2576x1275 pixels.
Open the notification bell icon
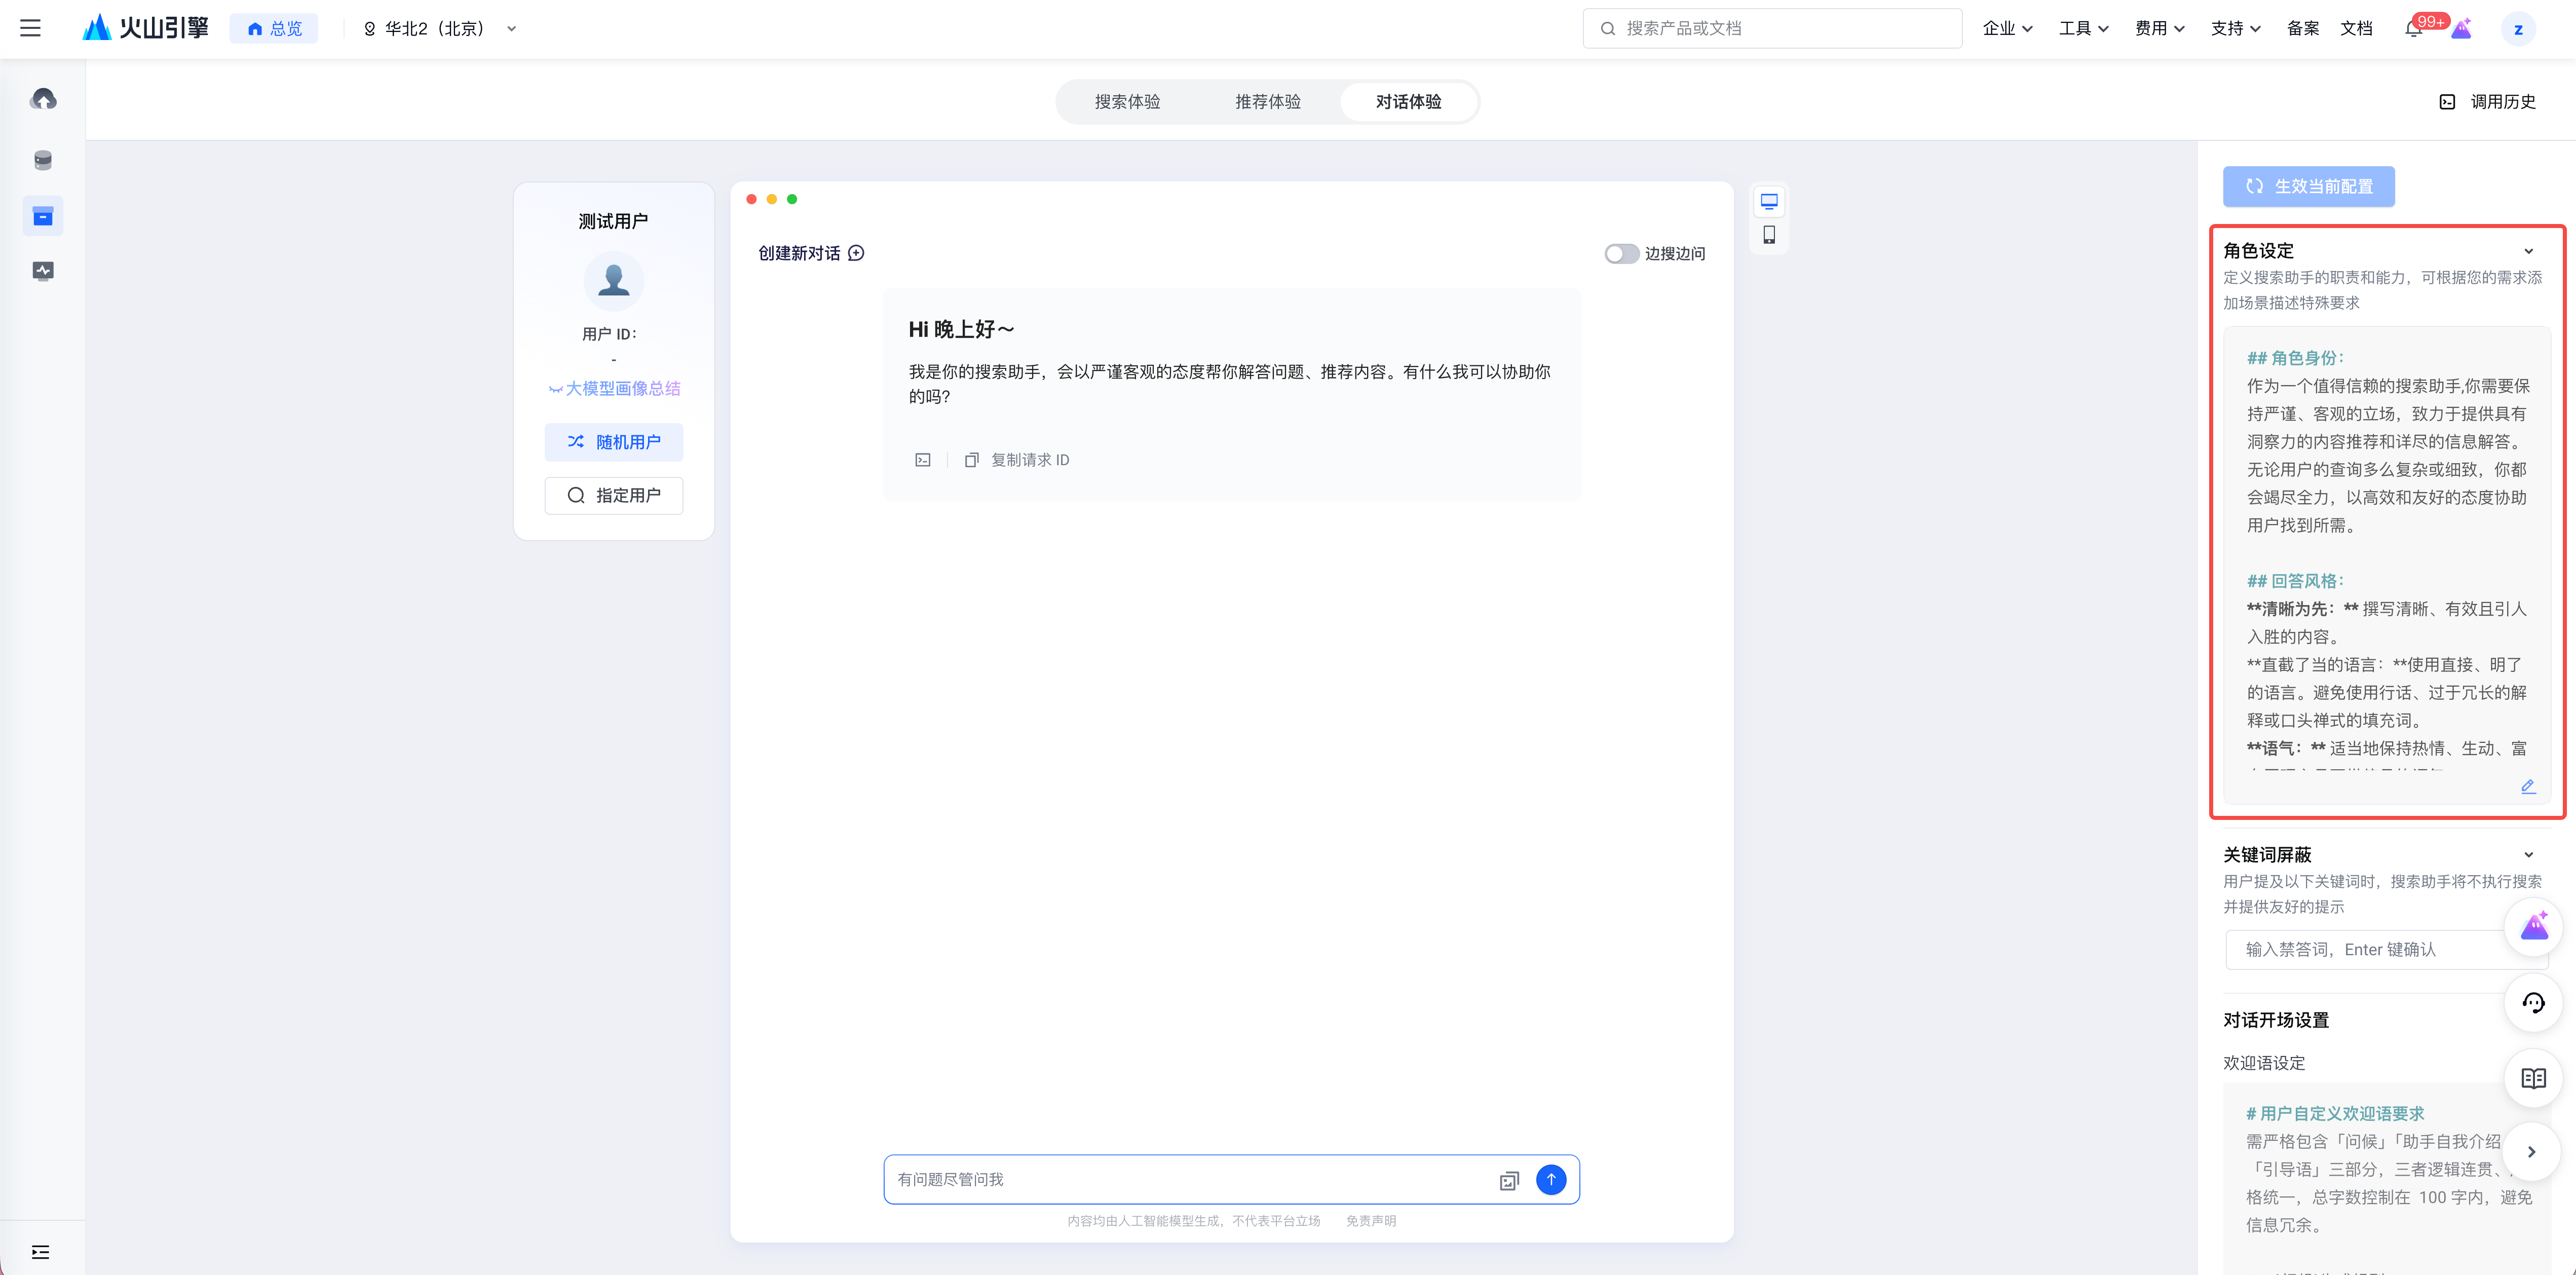click(2413, 28)
